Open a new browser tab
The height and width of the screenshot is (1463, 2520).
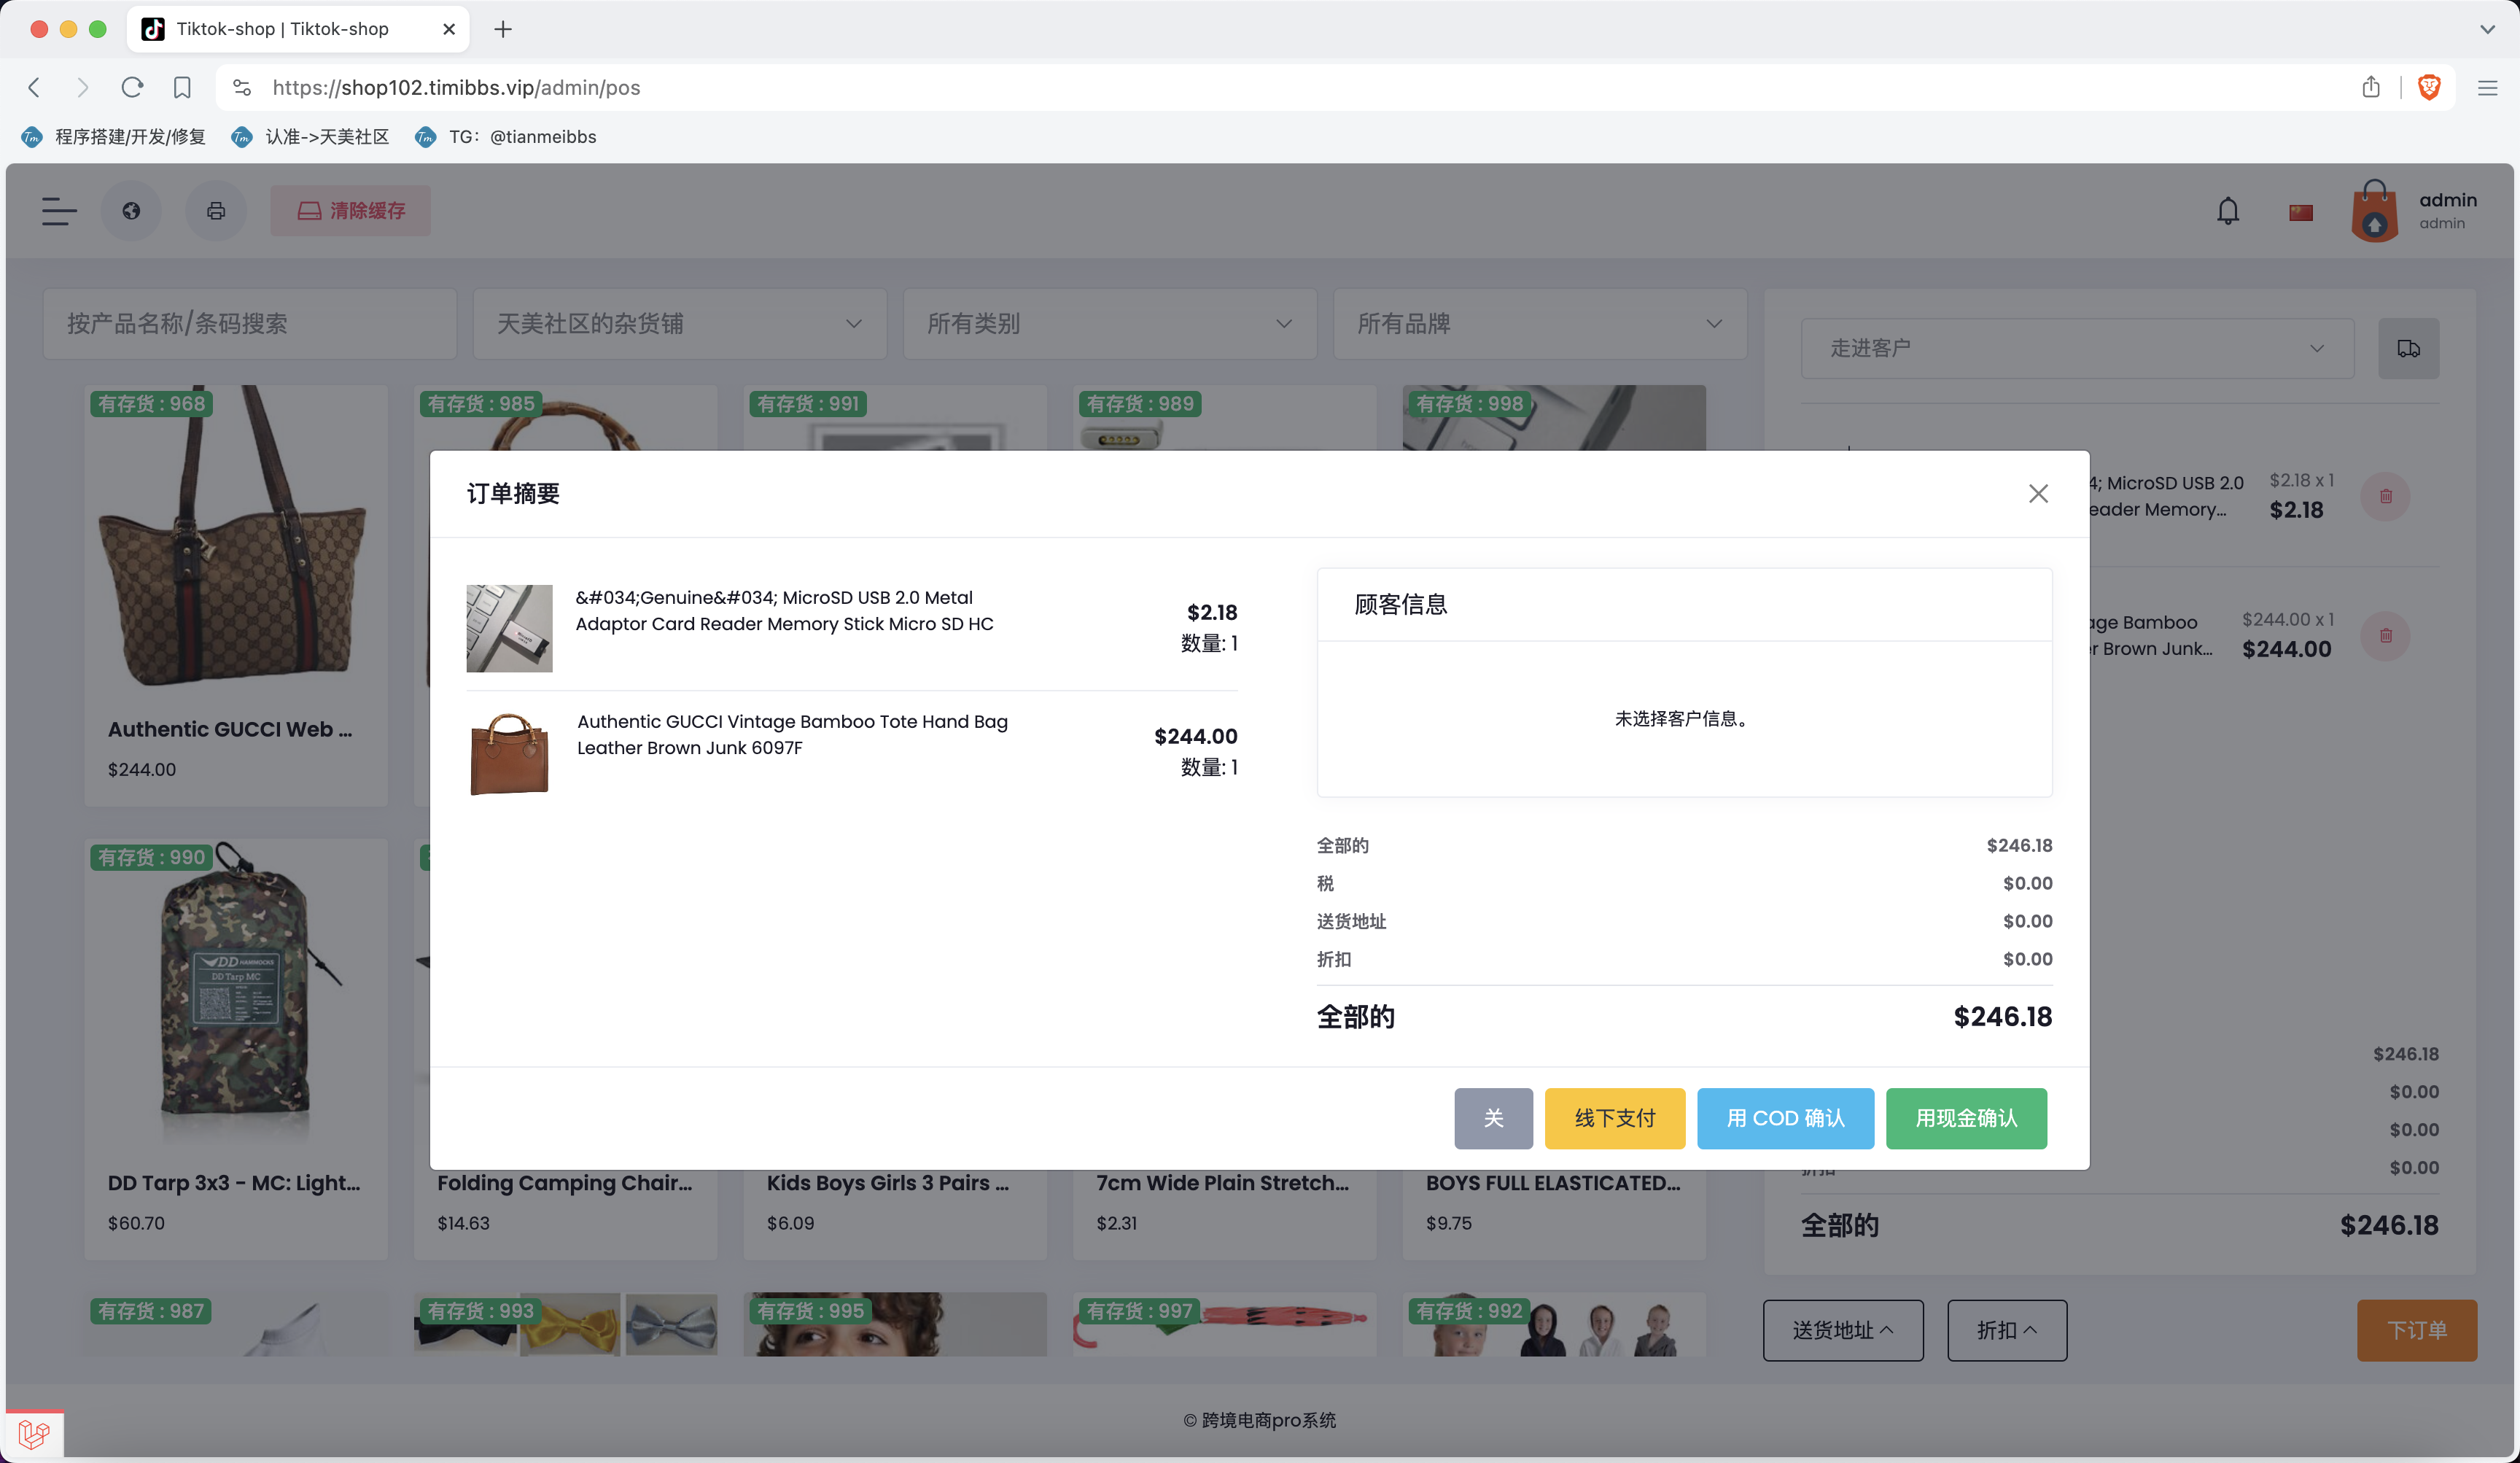pos(503,29)
